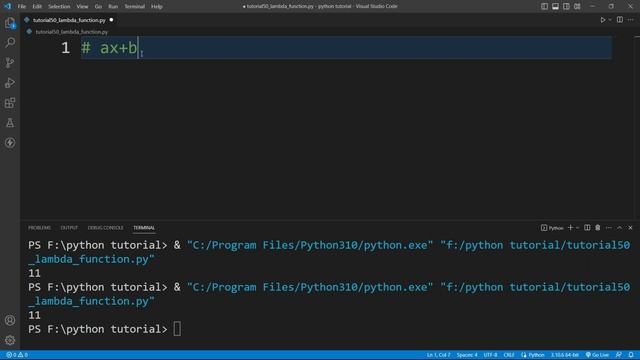640x360 pixels.
Task: Maximize the terminal panel size
Action: point(619,227)
